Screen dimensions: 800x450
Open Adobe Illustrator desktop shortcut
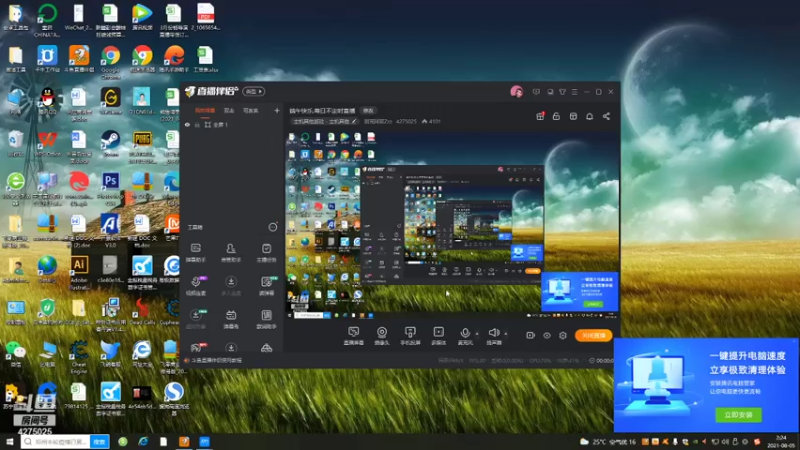coord(79,272)
